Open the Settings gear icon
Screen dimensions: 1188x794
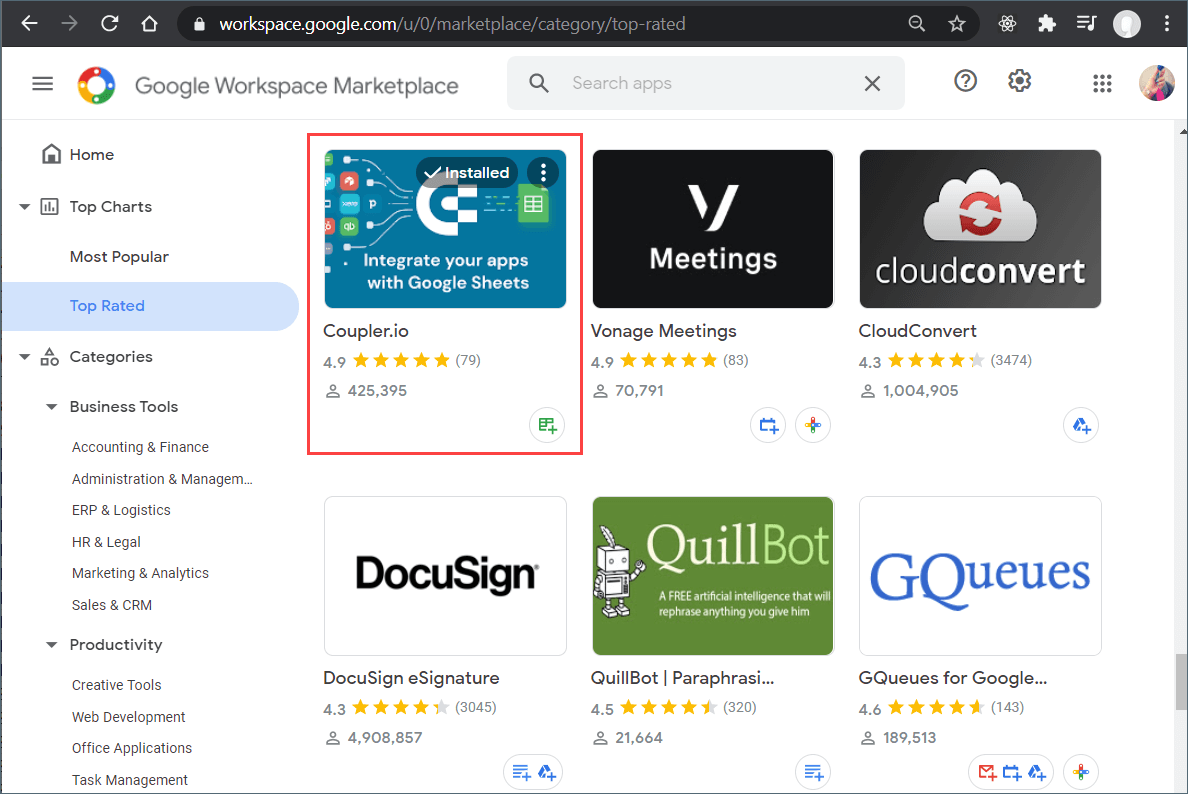[1019, 80]
